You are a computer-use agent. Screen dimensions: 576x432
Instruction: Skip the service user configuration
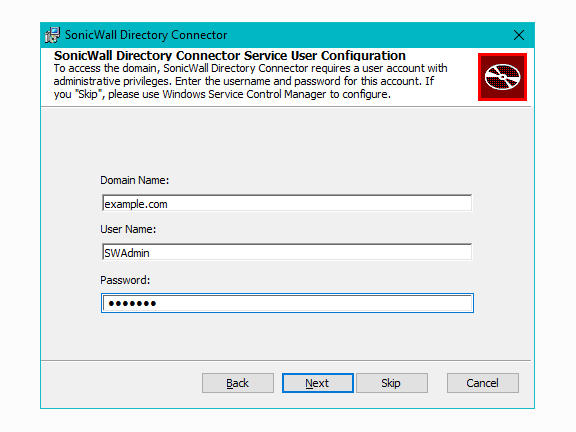pos(392,383)
